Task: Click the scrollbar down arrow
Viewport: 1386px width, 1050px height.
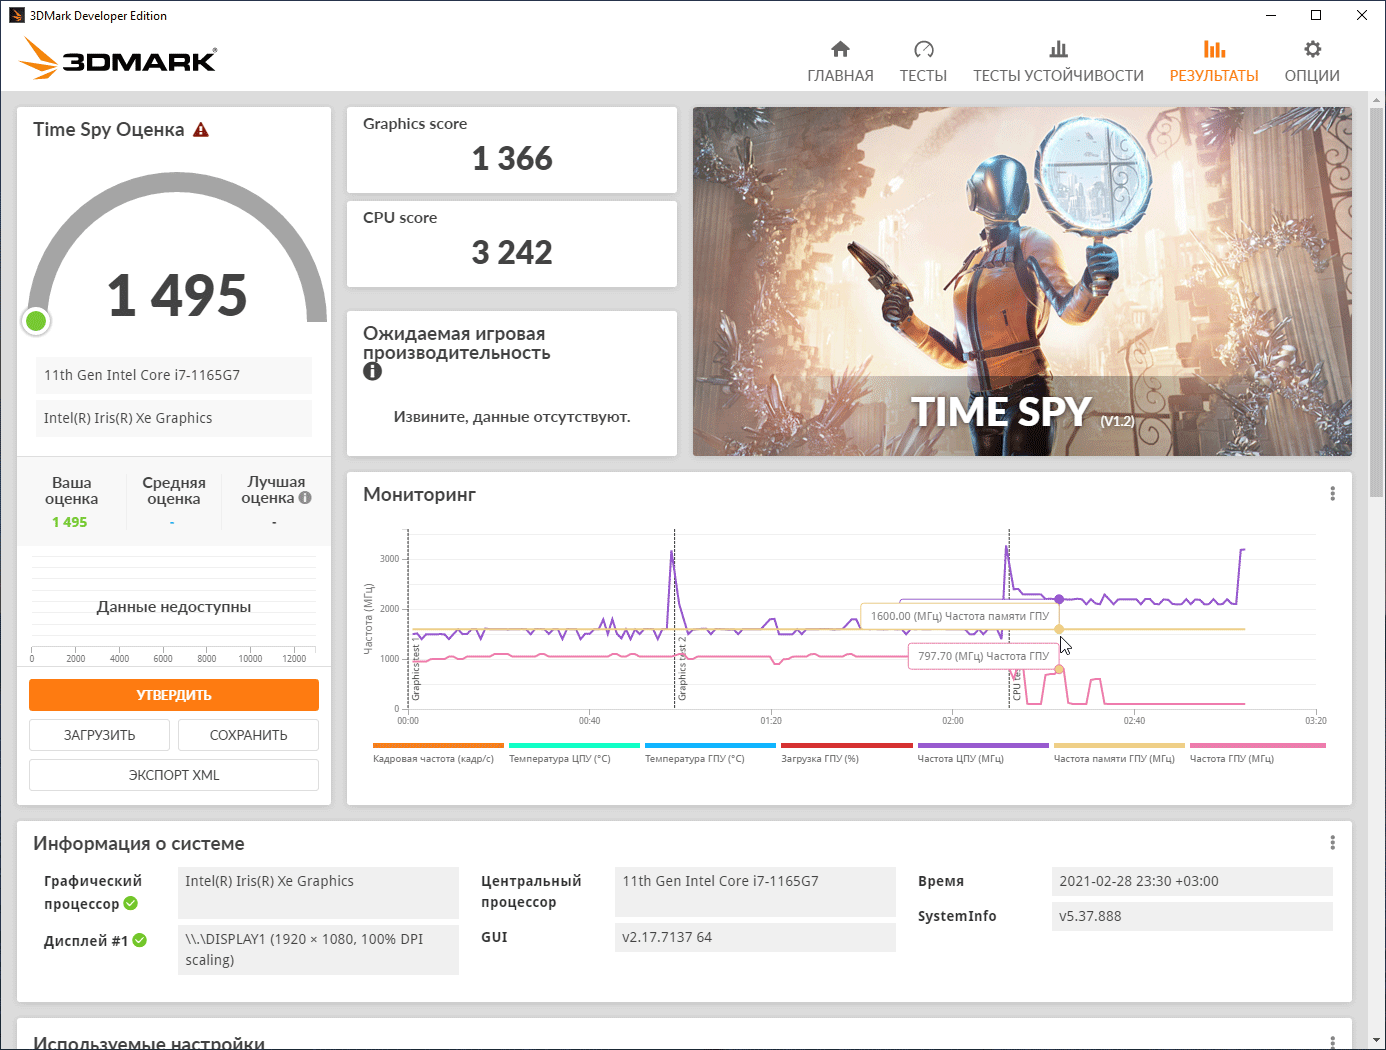Action: pyautogui.click(x=1377, y=1040)
